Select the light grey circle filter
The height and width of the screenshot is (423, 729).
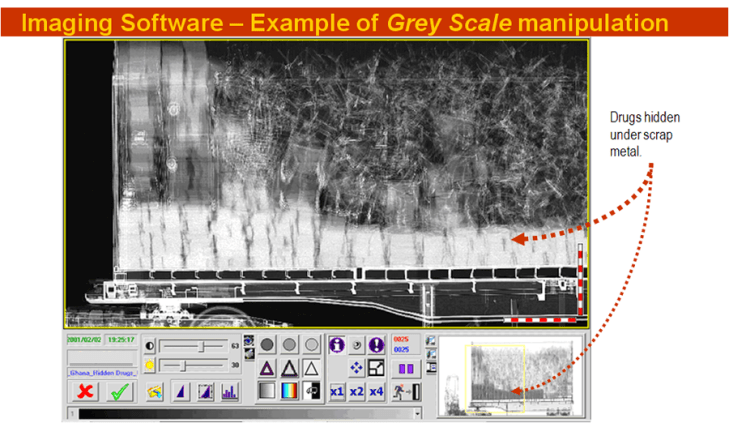coord(311,345)
